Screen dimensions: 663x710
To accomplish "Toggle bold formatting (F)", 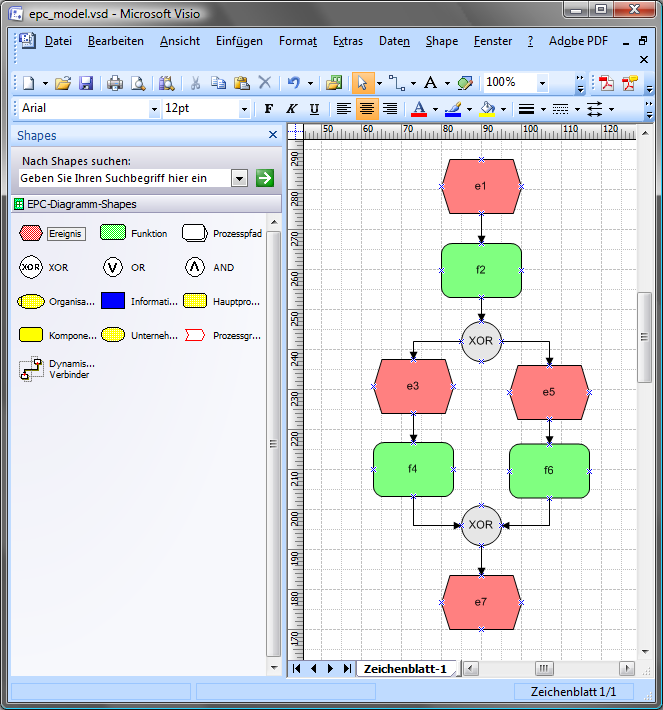I will (x=269, y=109).
